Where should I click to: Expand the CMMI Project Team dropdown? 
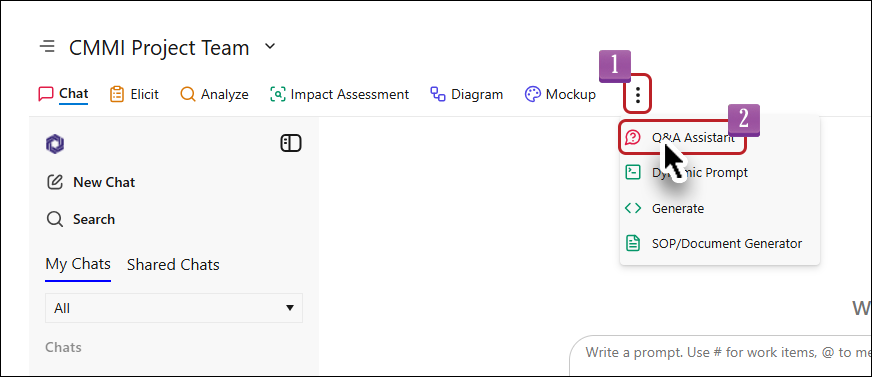tap(270, 46)
